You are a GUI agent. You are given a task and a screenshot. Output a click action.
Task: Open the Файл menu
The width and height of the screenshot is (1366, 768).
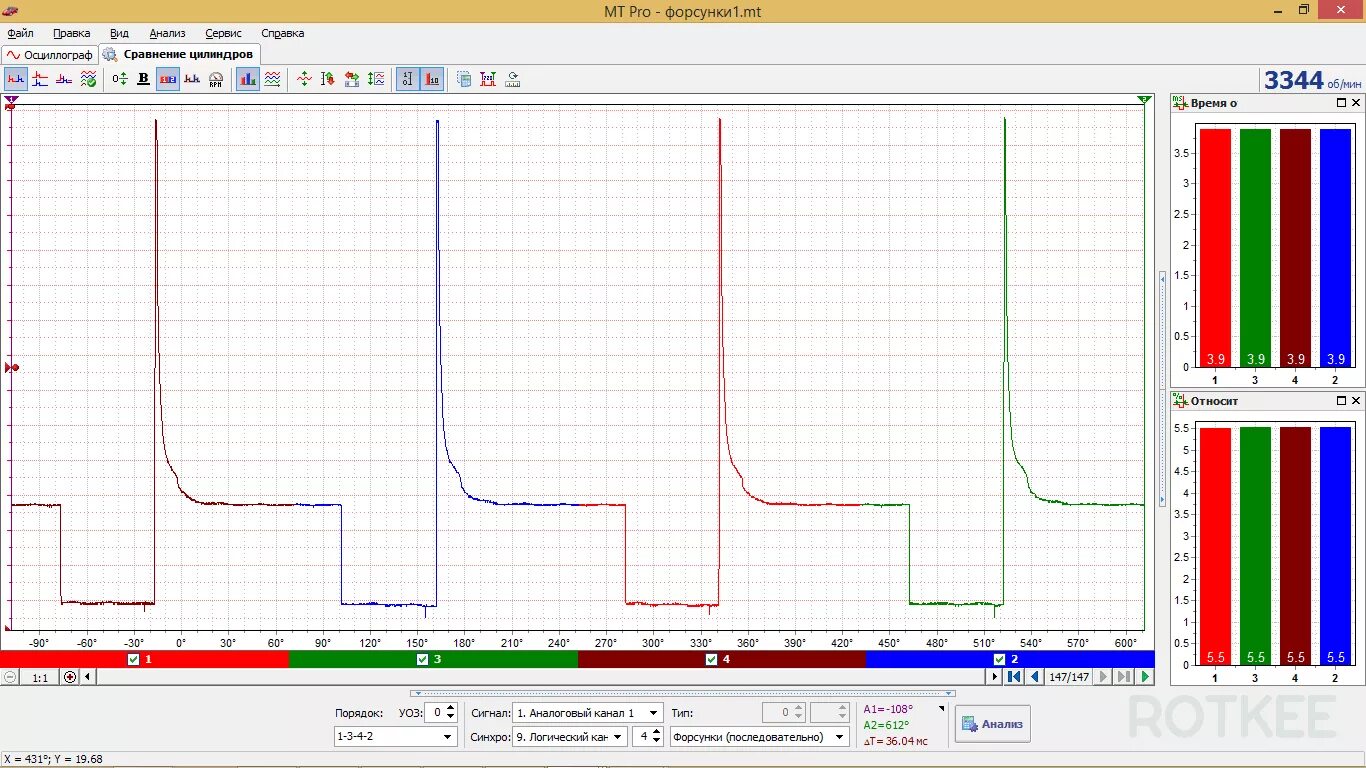(x=20, y=33)
